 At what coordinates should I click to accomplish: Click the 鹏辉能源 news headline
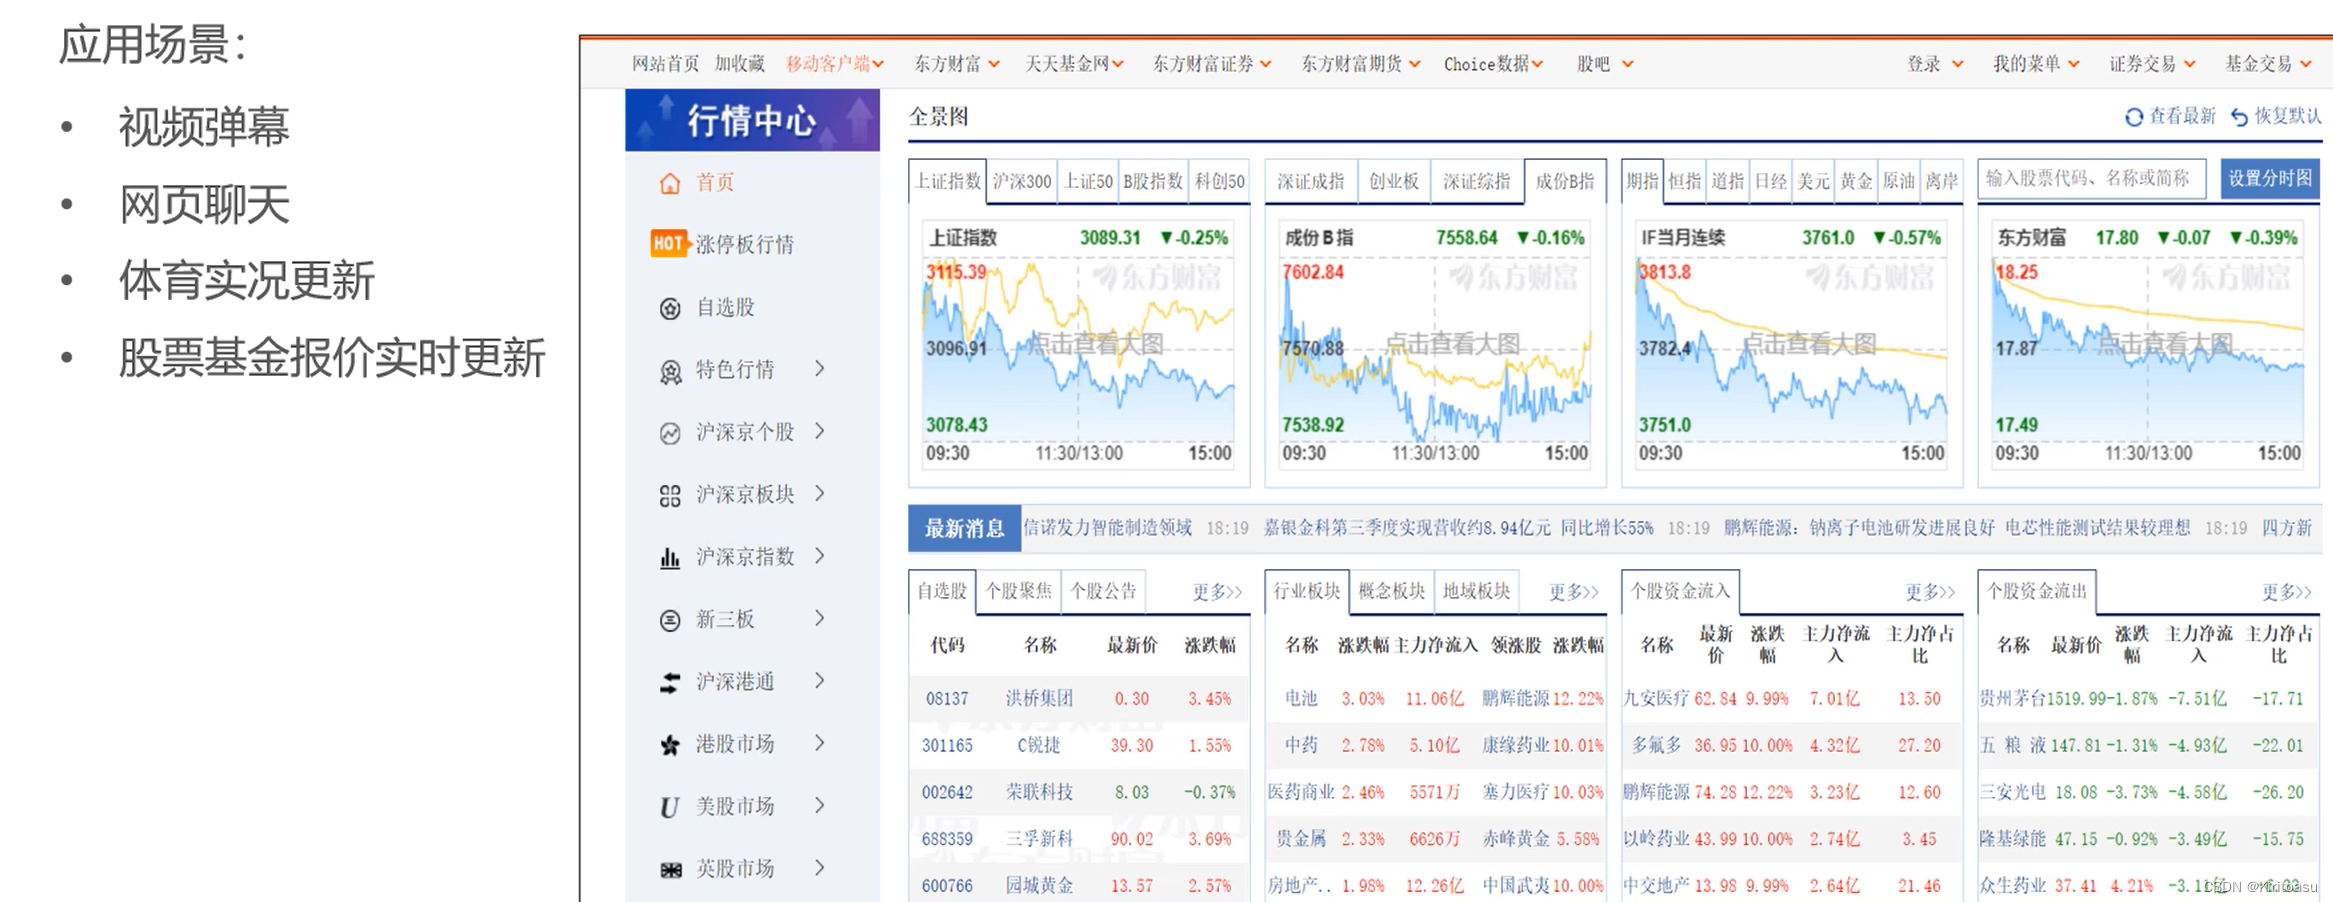(x=1957, y=528)
